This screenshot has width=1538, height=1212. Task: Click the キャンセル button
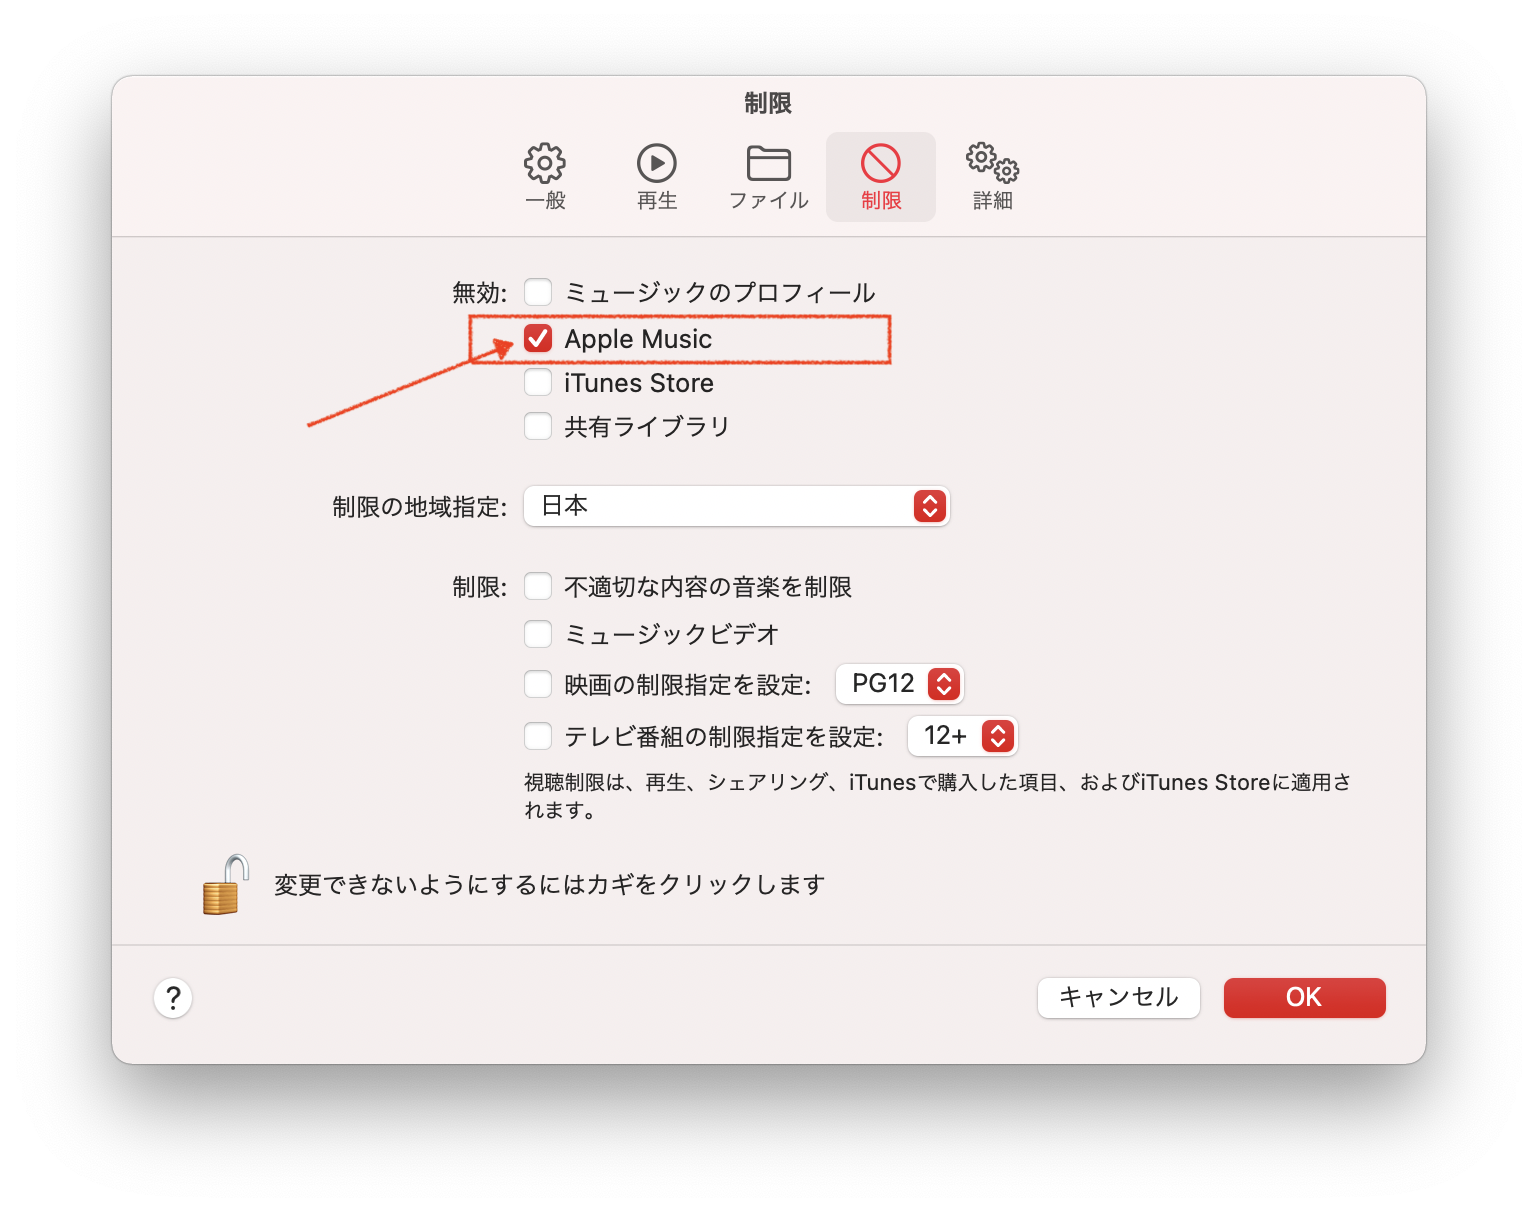(1119, 997)
